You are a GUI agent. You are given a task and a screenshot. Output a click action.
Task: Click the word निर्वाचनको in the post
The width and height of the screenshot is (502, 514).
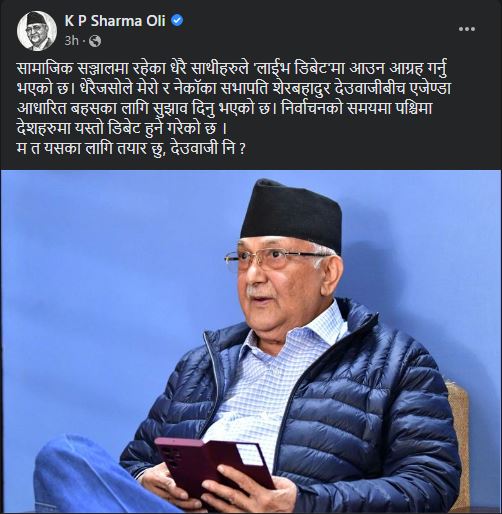[311, 109]
